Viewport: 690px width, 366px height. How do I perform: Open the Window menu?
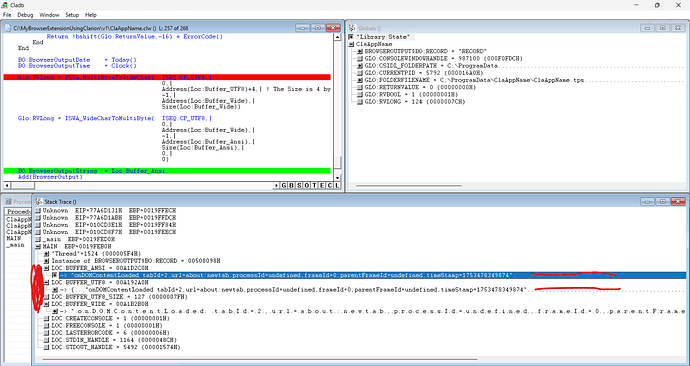pos(49,15)
